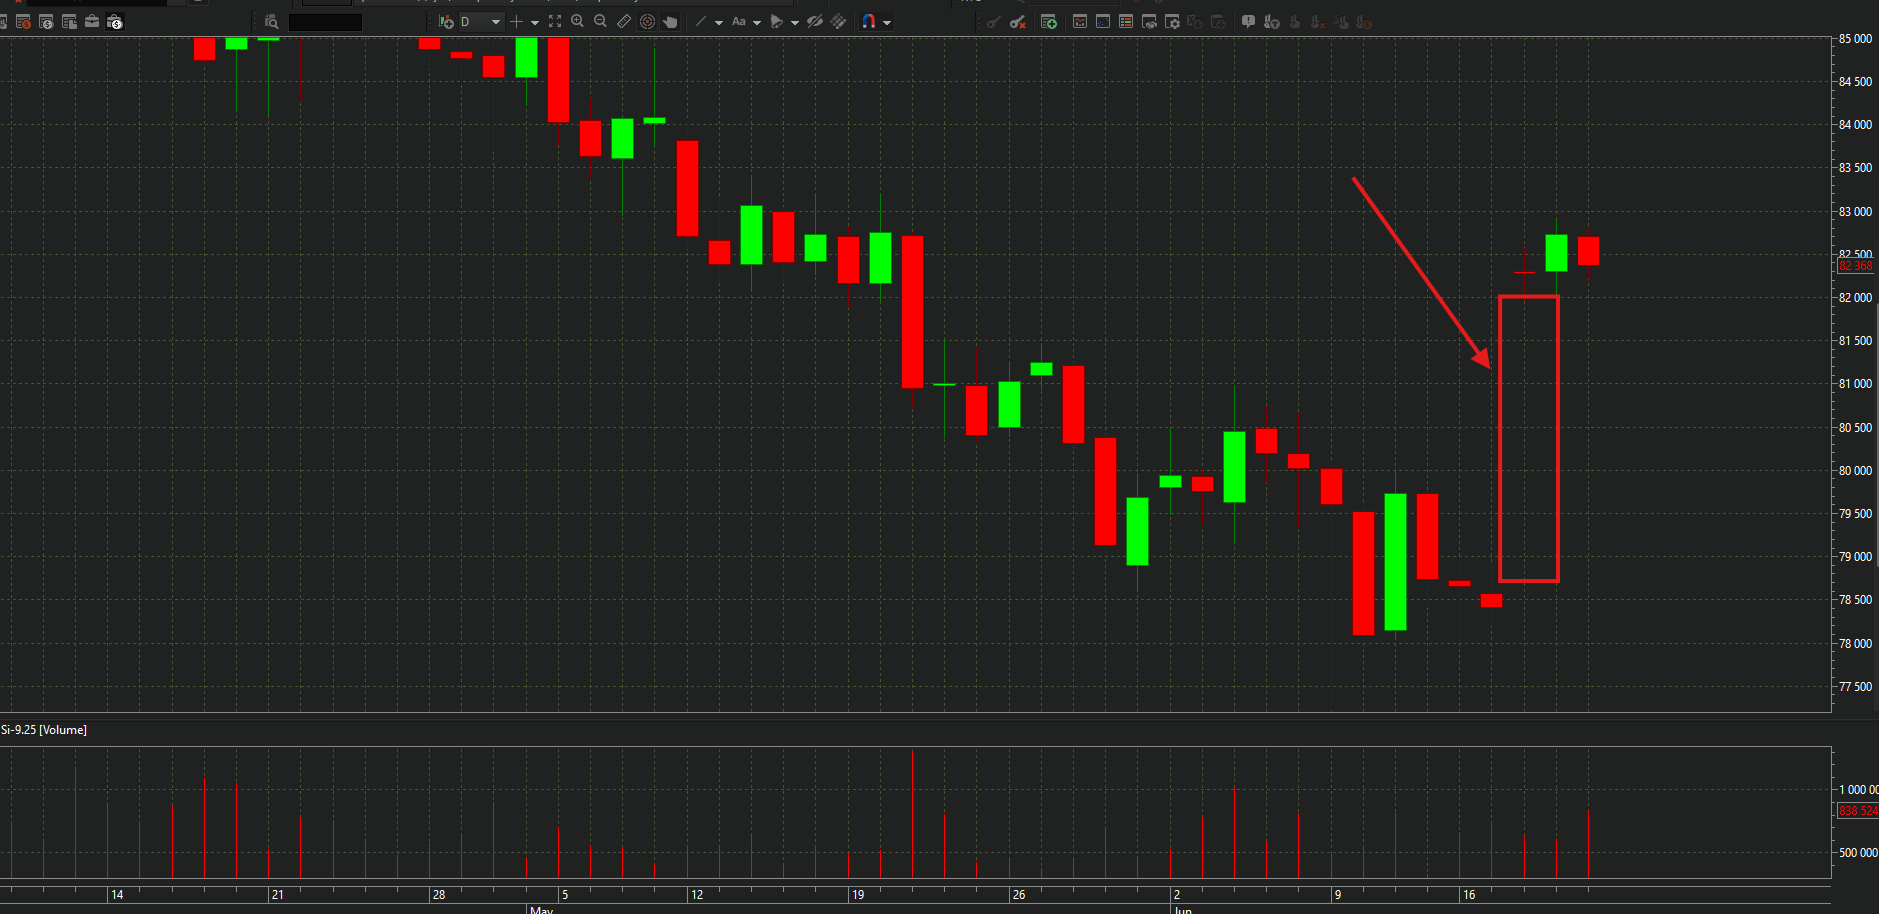Open the red-and-green table window icon

tap(1126, 21)
